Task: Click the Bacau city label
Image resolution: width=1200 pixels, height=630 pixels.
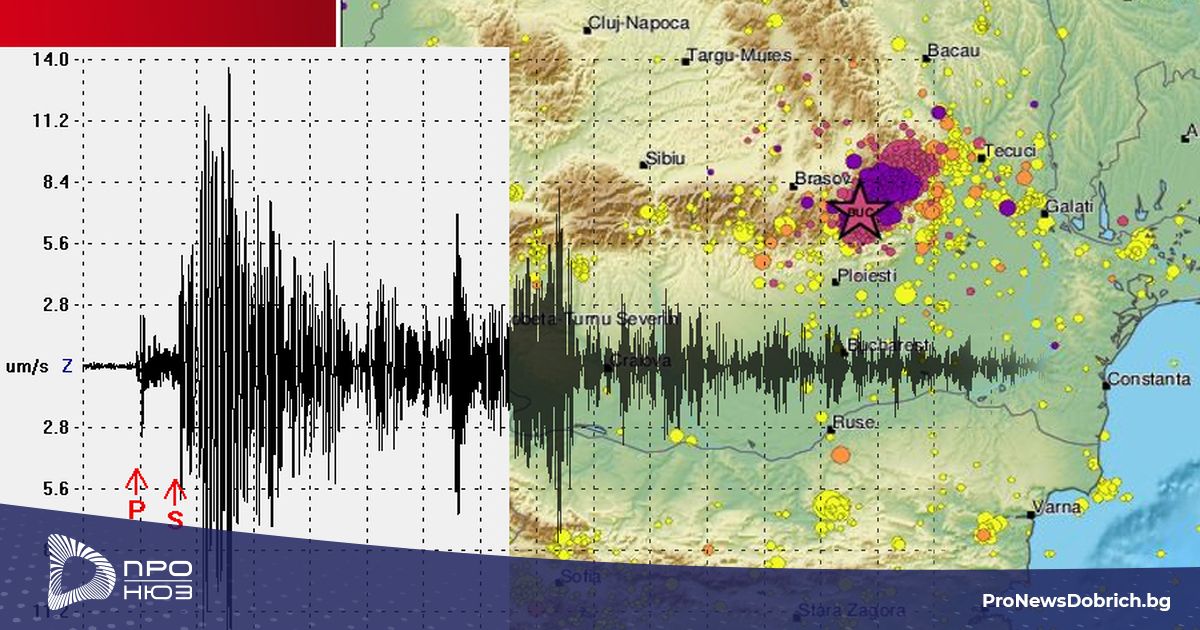Action: coord(953,49)
